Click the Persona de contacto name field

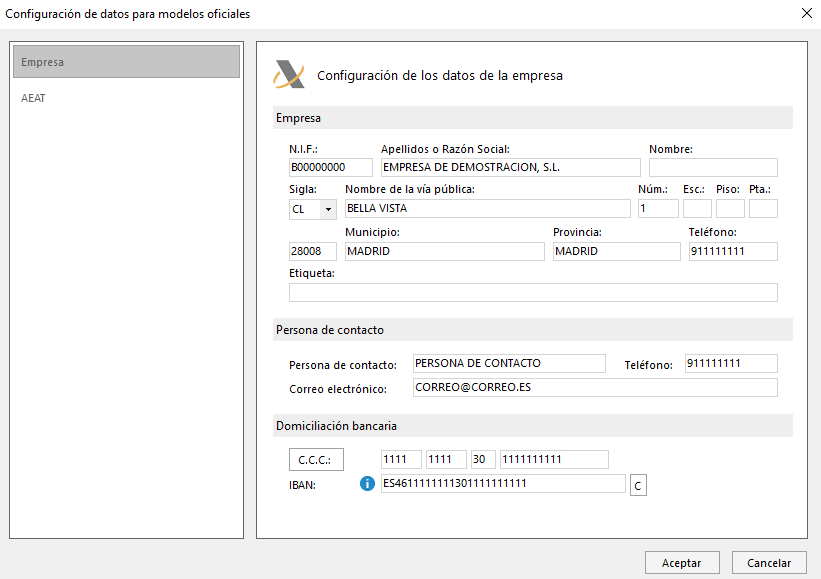[509, 363]
